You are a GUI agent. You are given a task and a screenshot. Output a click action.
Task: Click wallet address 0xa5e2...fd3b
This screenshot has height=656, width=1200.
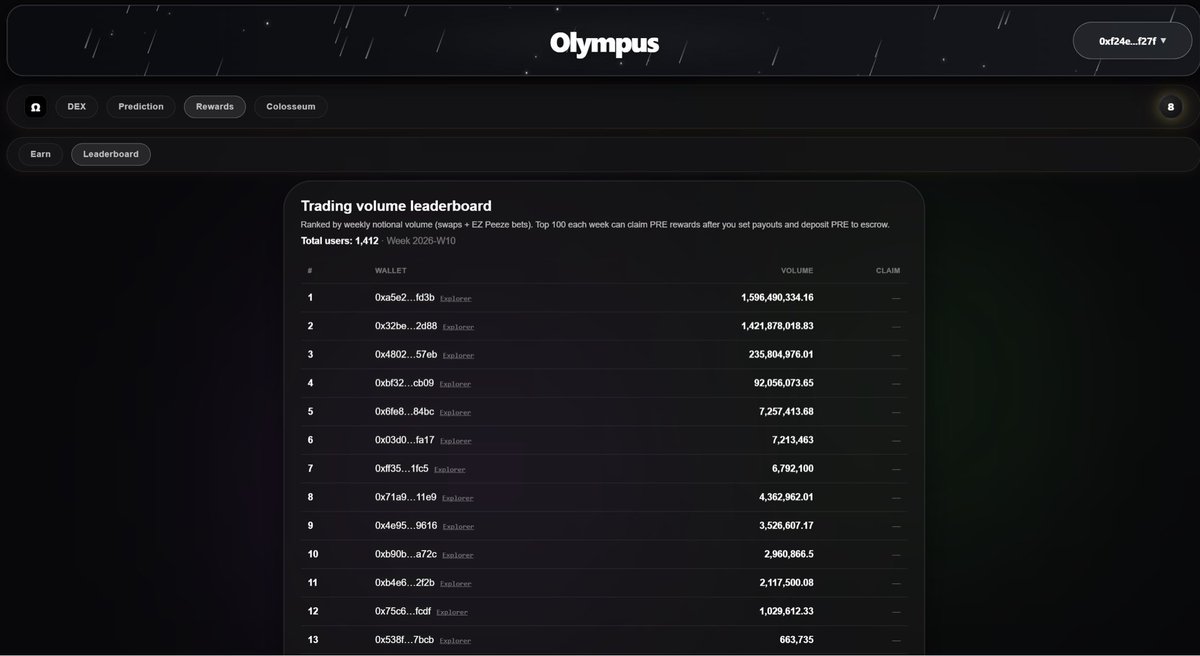click(x=404, y=298)
